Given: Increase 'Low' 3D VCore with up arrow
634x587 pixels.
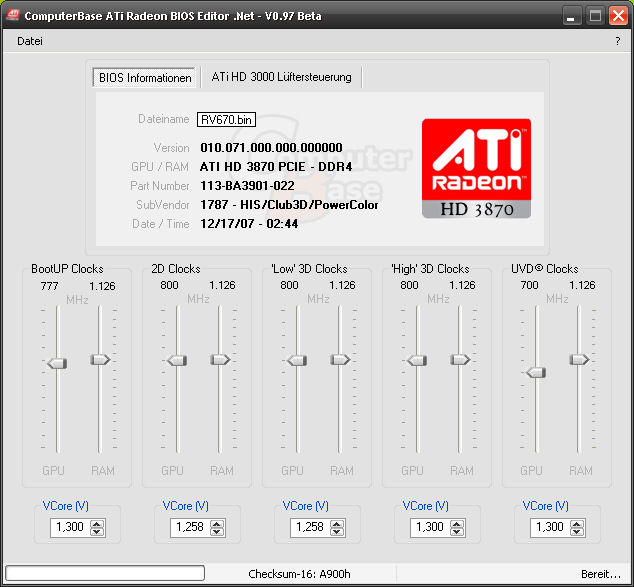Looking at the screenshot, I should coord(337,524).
